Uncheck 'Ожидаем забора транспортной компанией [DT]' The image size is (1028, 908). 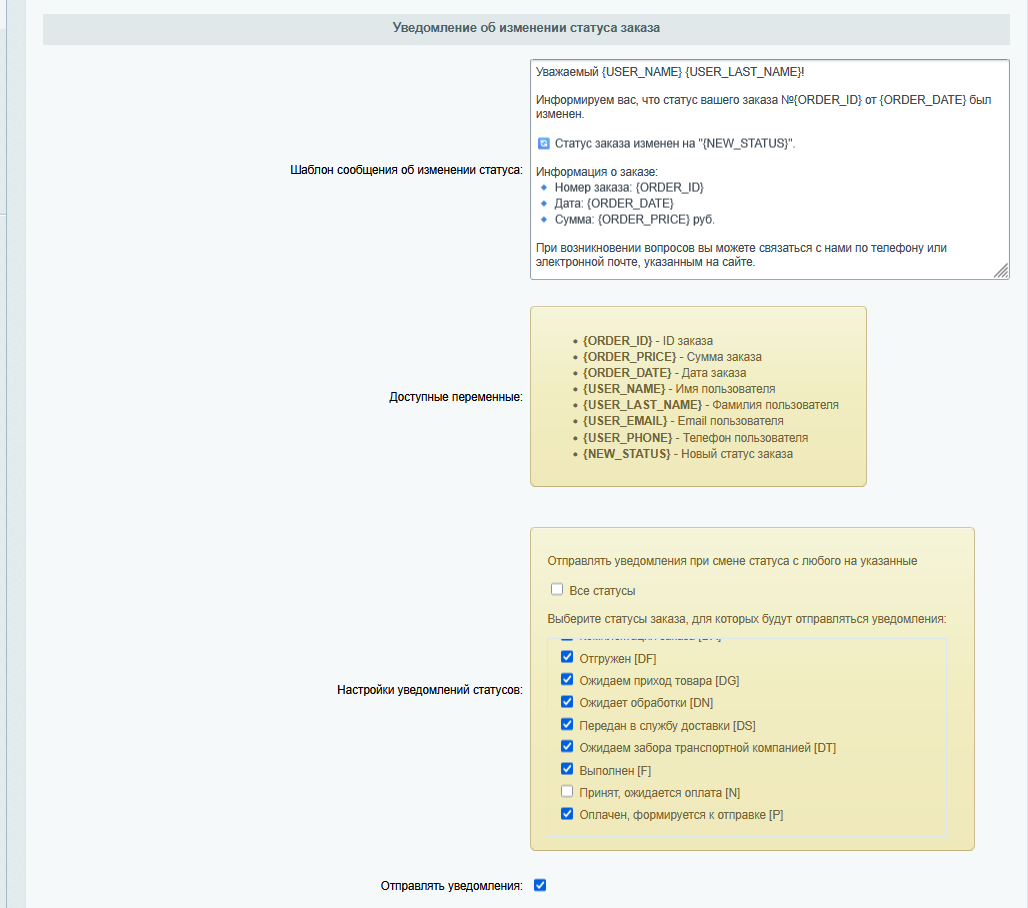tap(567, 747)
